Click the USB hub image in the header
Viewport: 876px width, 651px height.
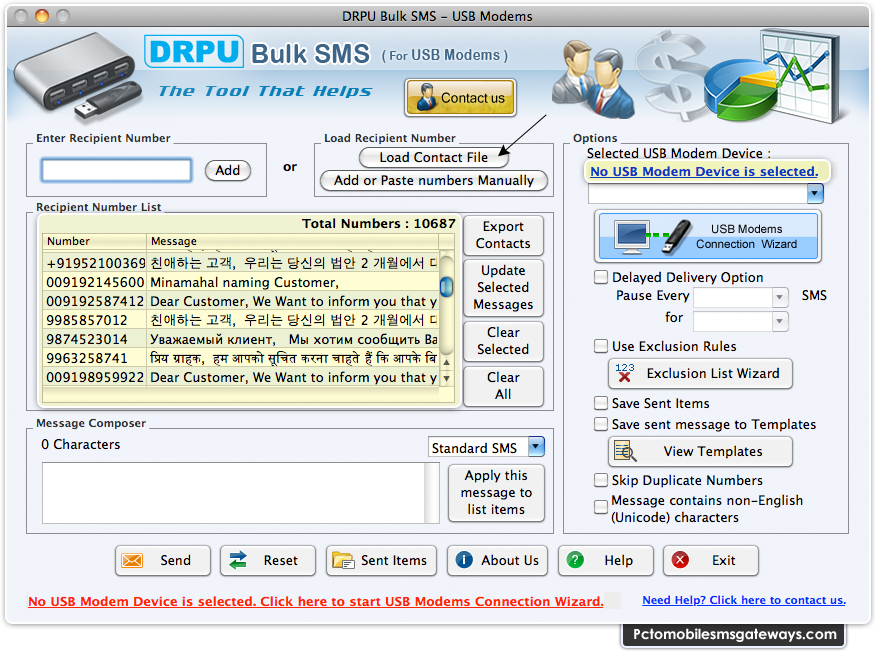[x=77, y=77]
